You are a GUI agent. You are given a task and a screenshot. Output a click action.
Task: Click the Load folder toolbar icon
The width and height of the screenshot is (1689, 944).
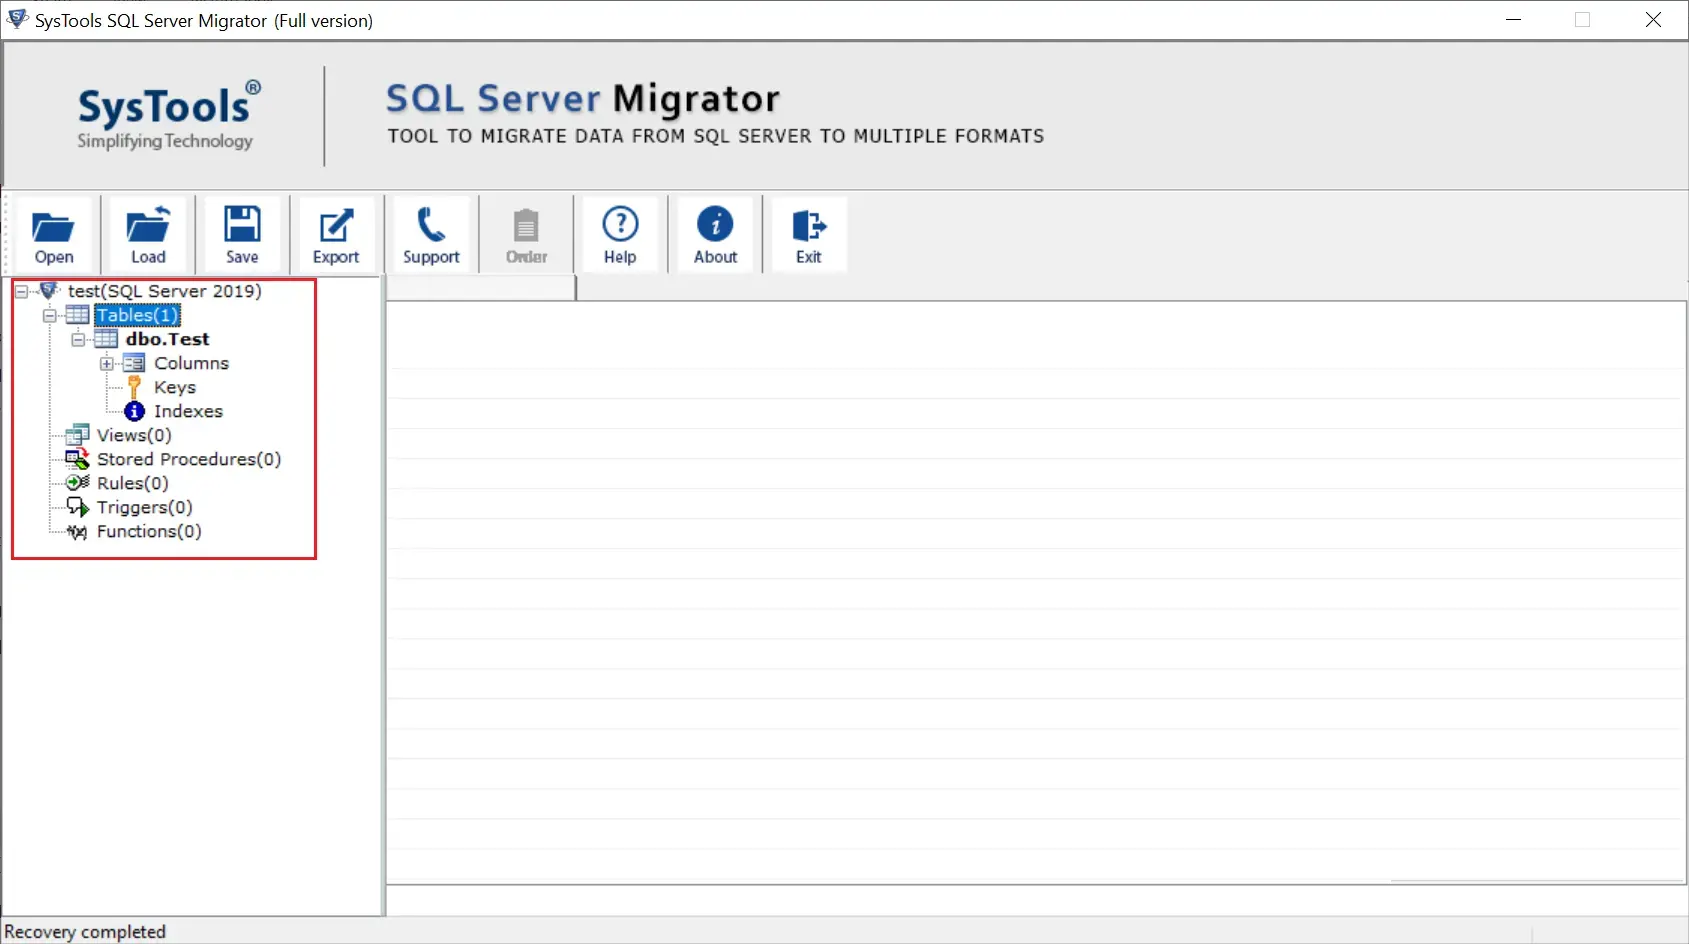click(148, 225)
